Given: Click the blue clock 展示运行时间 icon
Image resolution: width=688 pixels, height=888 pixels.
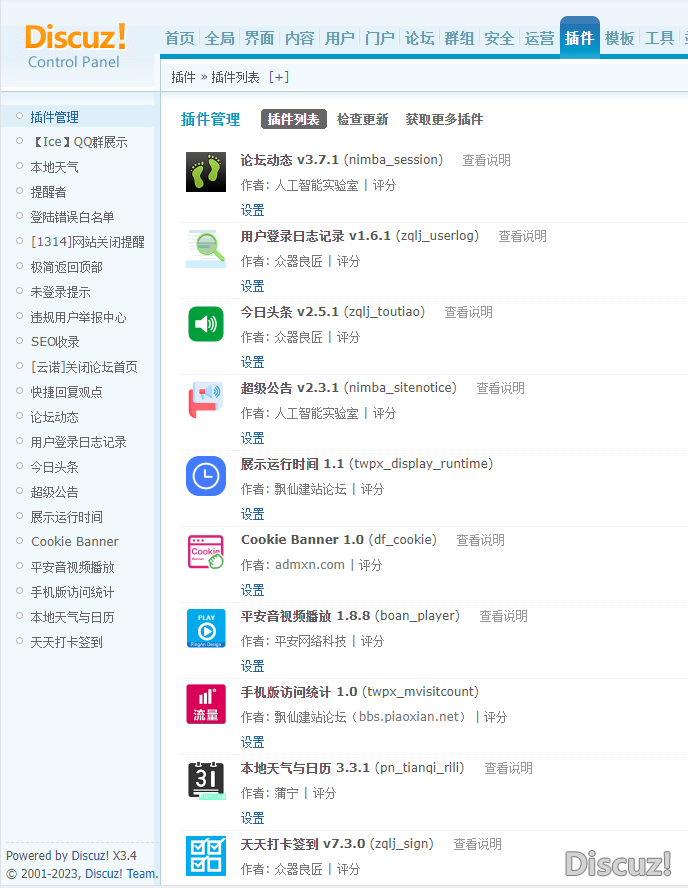Looking at the screenshot, I should tap(206, 476).
